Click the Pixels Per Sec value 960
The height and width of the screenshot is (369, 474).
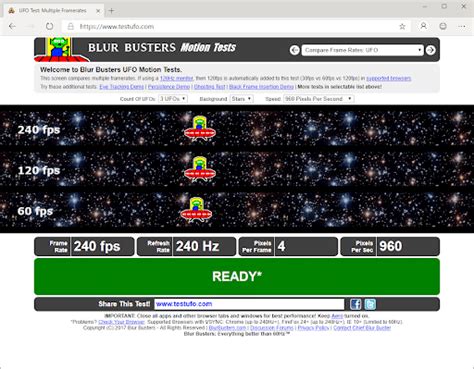(390, 247)
